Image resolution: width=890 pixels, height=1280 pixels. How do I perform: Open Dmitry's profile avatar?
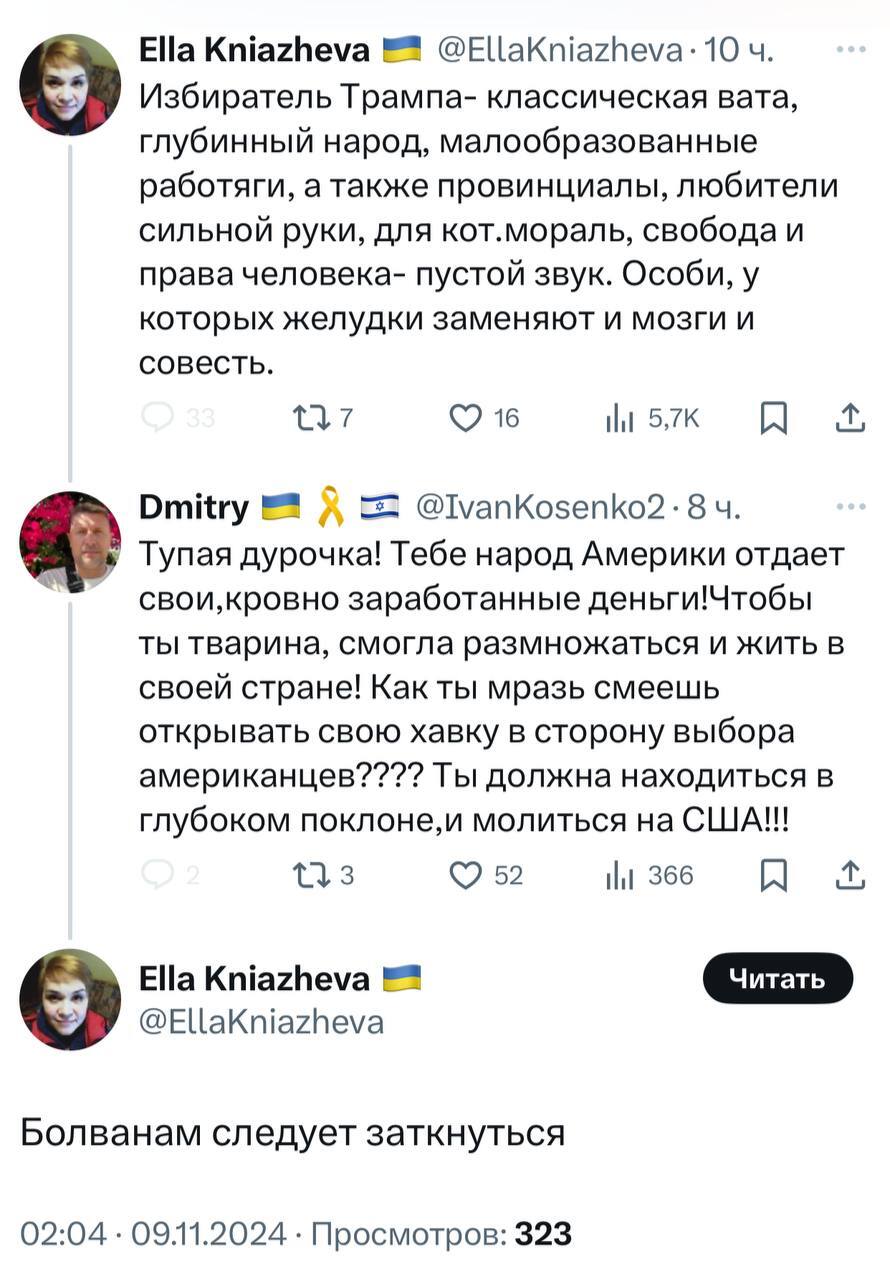coord(70,543)
